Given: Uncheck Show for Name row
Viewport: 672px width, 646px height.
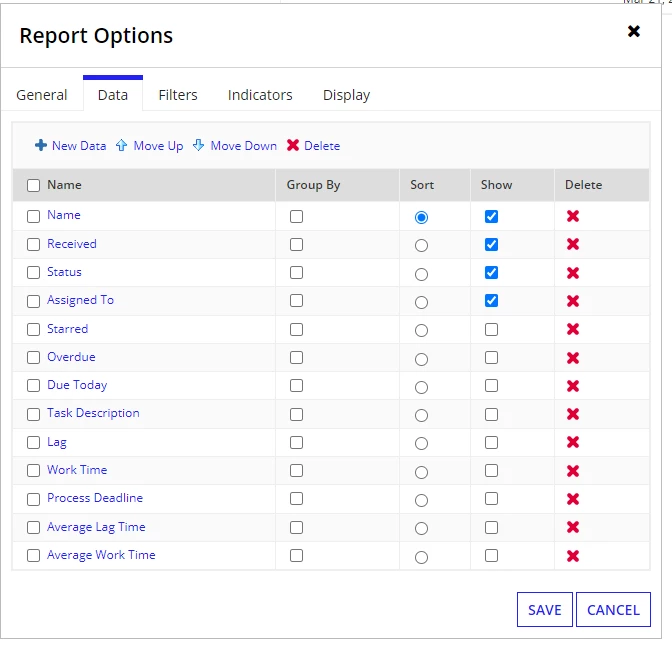Looking at the screenshot, I should 491,216.
